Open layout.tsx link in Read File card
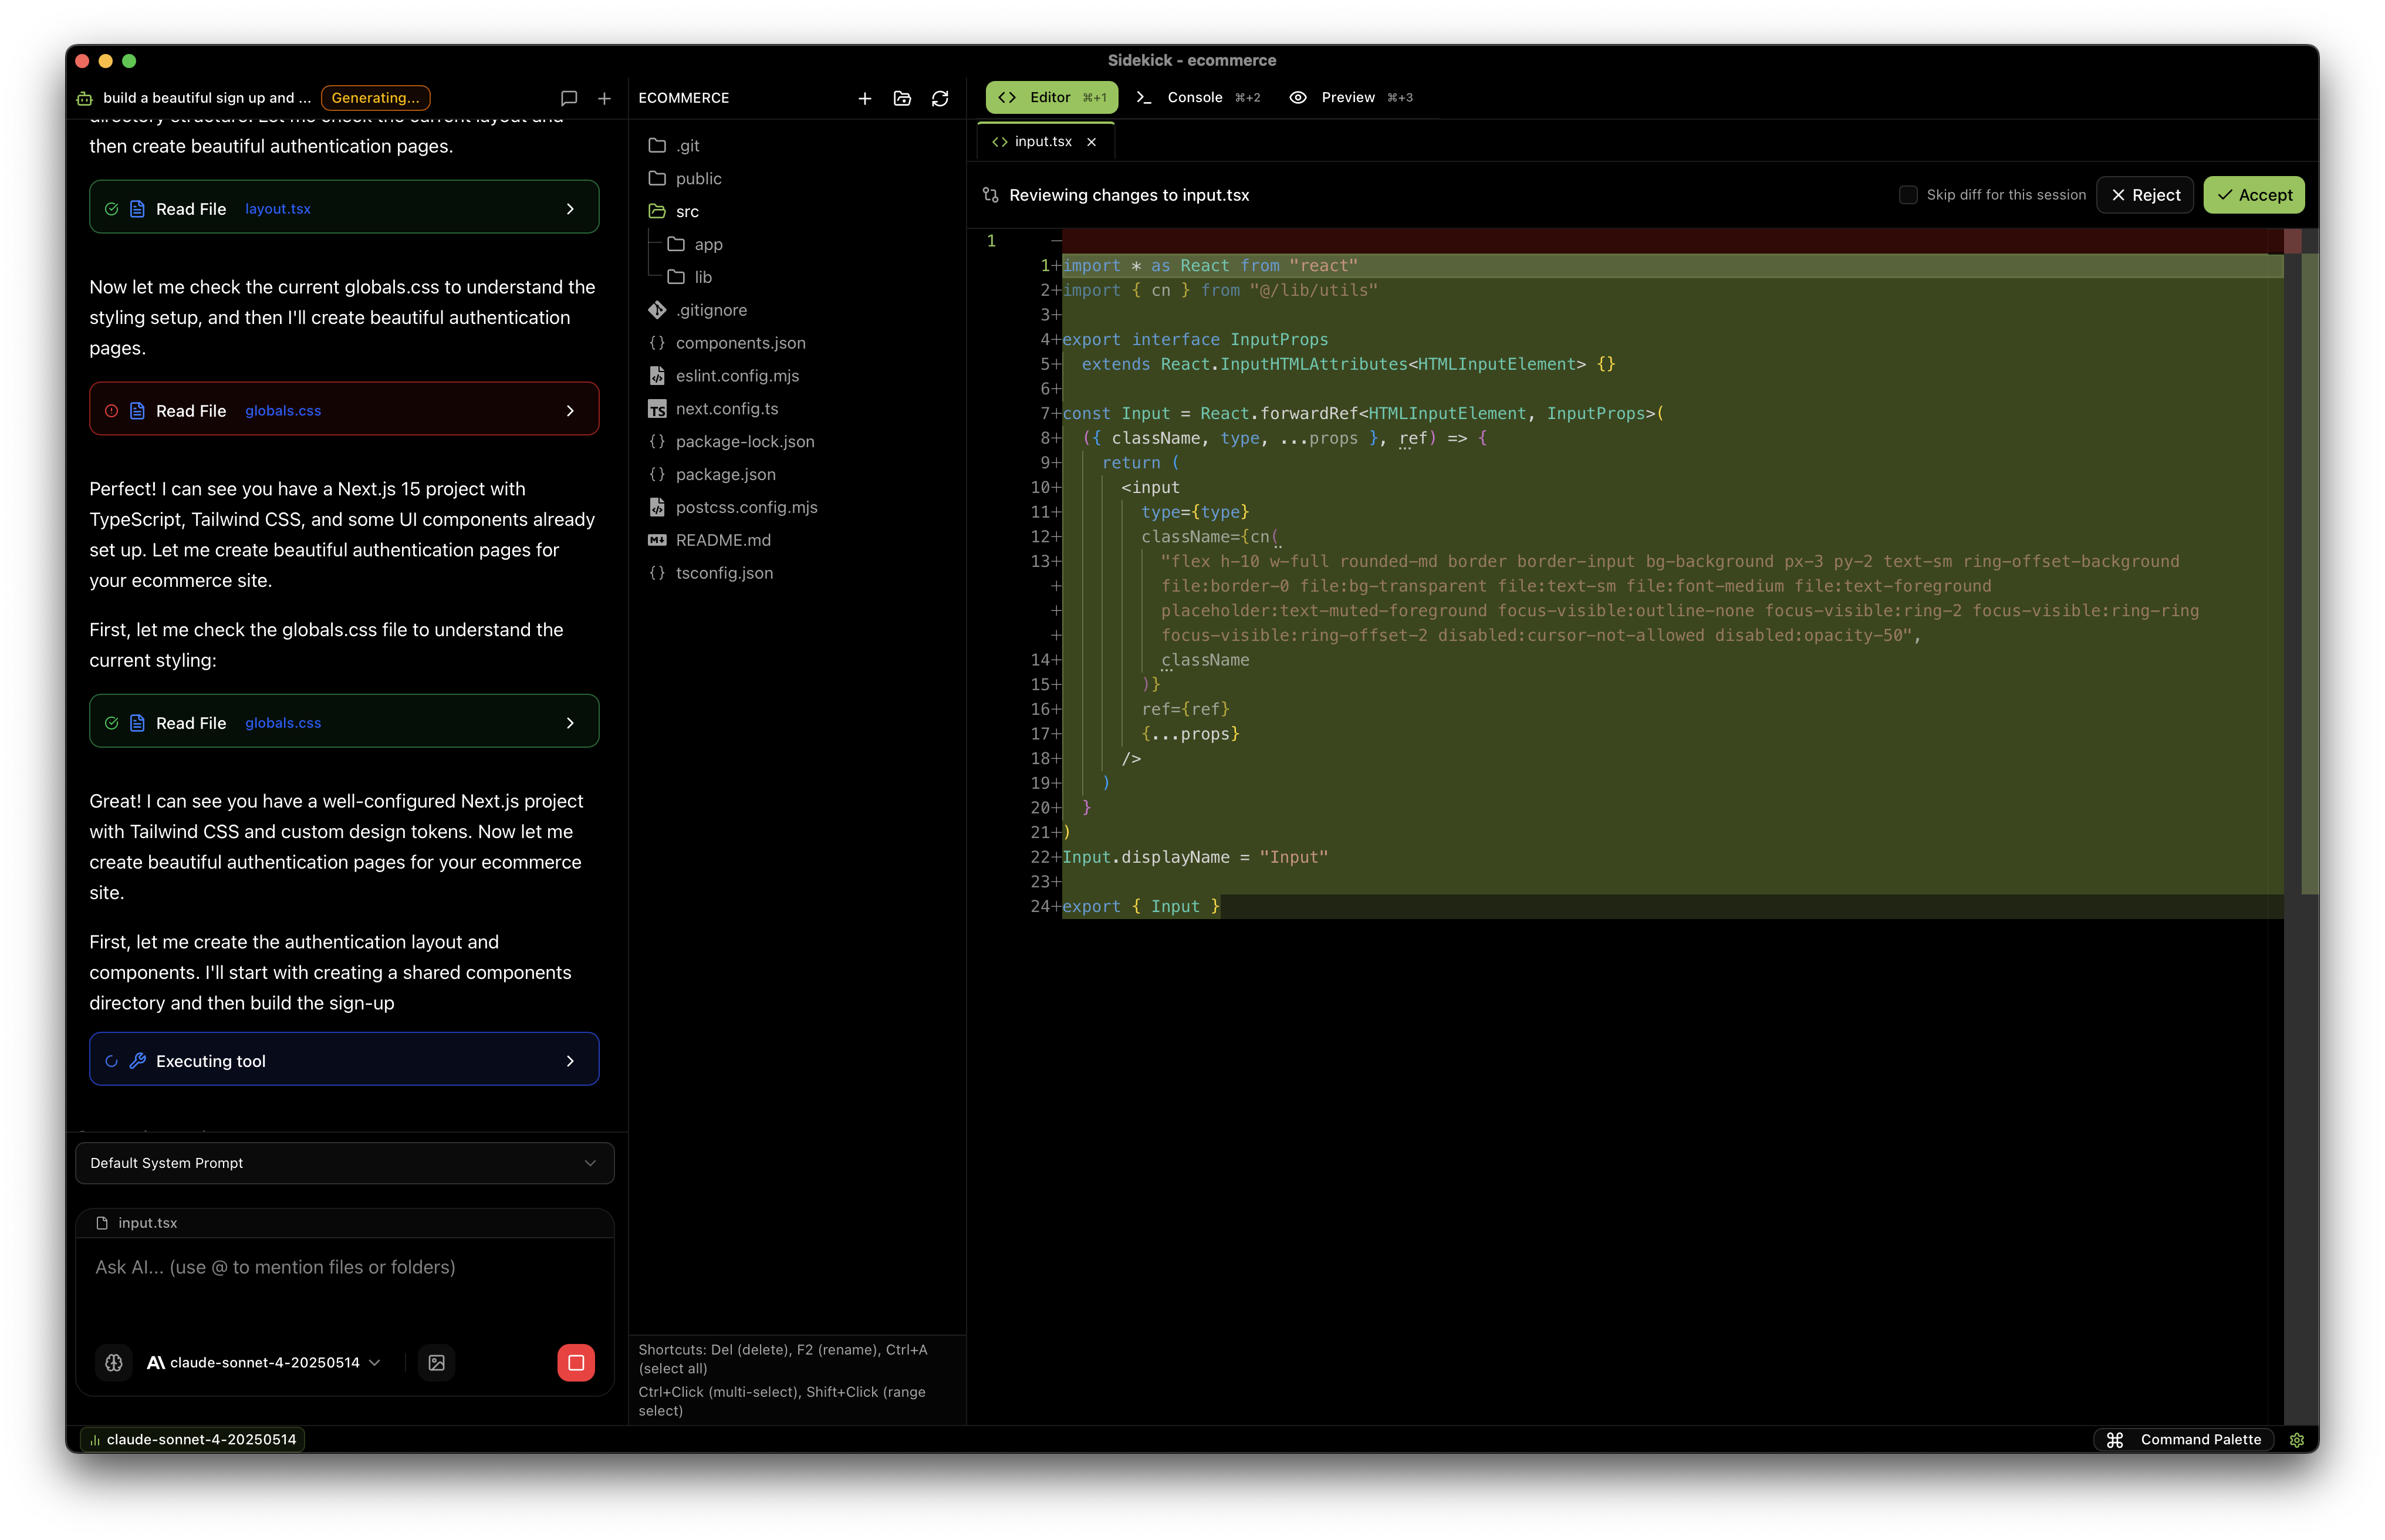2385x1540 pixels. (277, 209)
